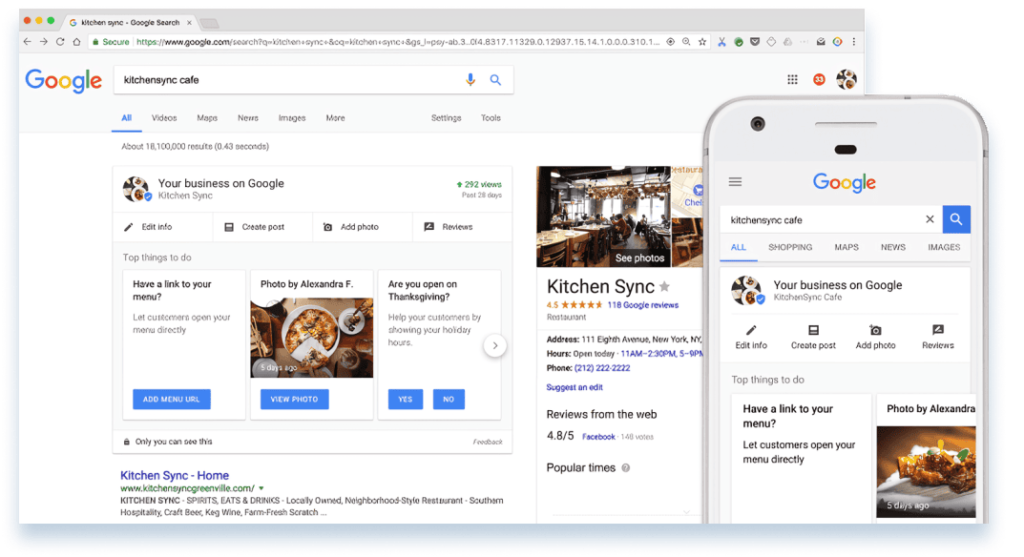The height and width of the screenshot is (557, 1024).
Task: Open the red notifications badge
Action: pyautogui.click(x=819, y=79)
